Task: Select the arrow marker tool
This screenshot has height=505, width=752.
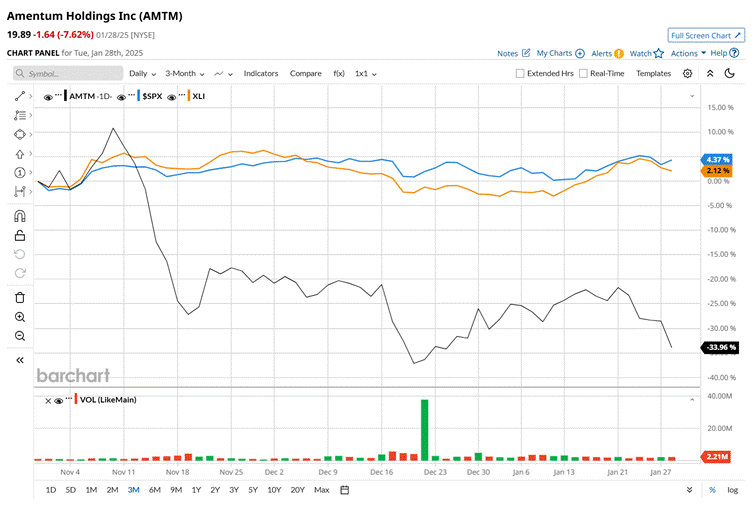Action: [x=20, y=154]
